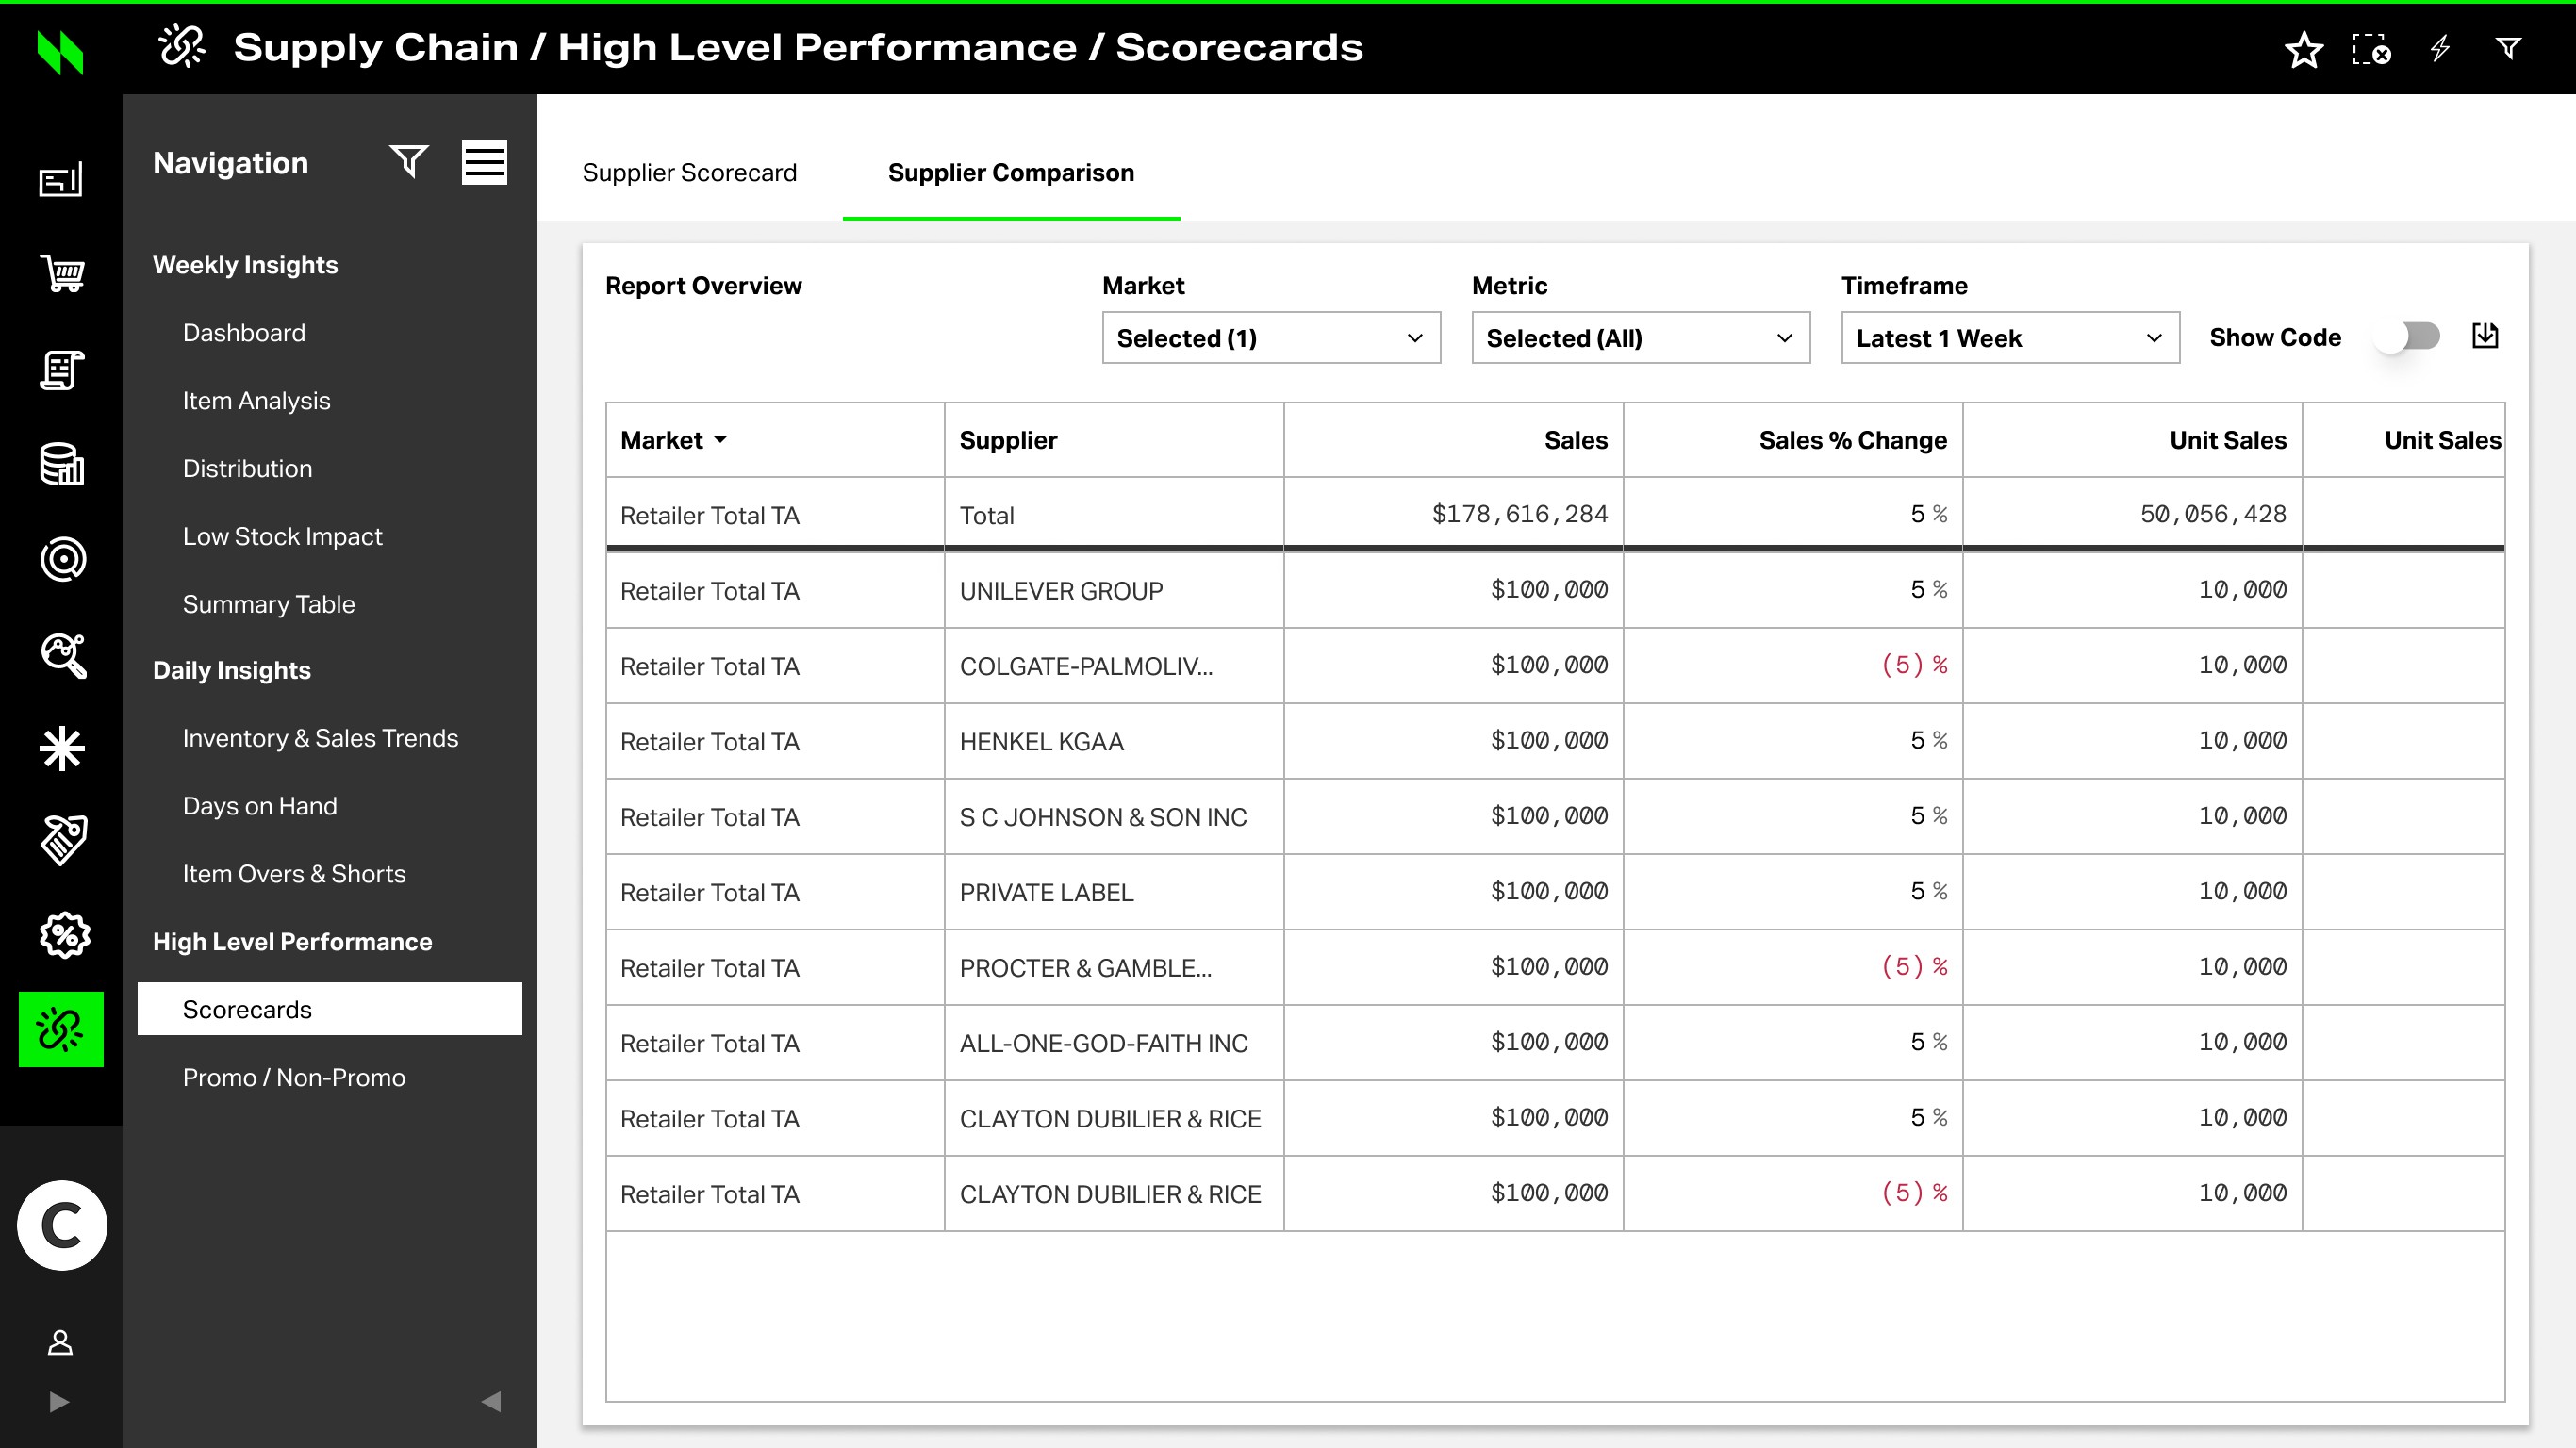Click the target bullseye sidebar icon

click(x=62, y=559)
